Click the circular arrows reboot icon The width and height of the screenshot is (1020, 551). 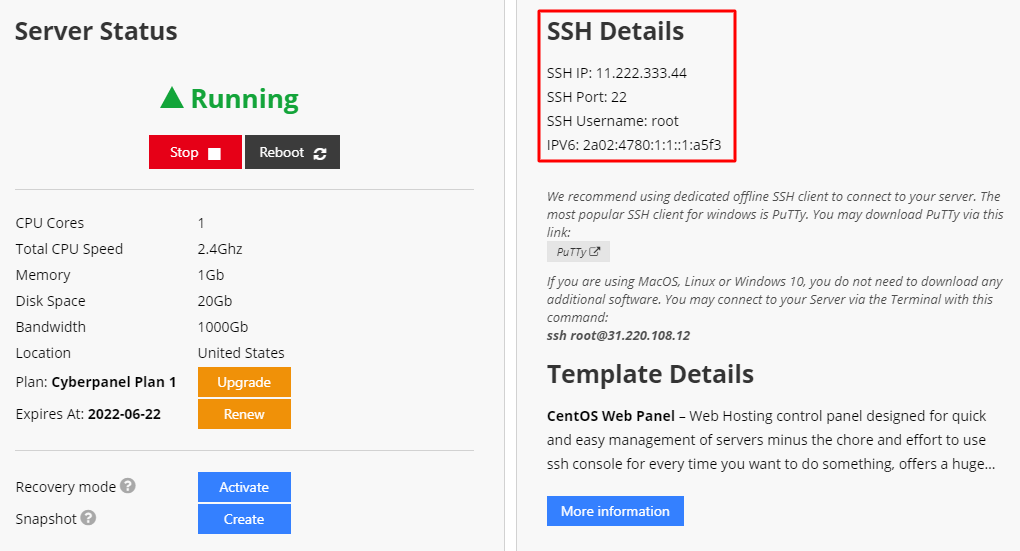point(319,154)
